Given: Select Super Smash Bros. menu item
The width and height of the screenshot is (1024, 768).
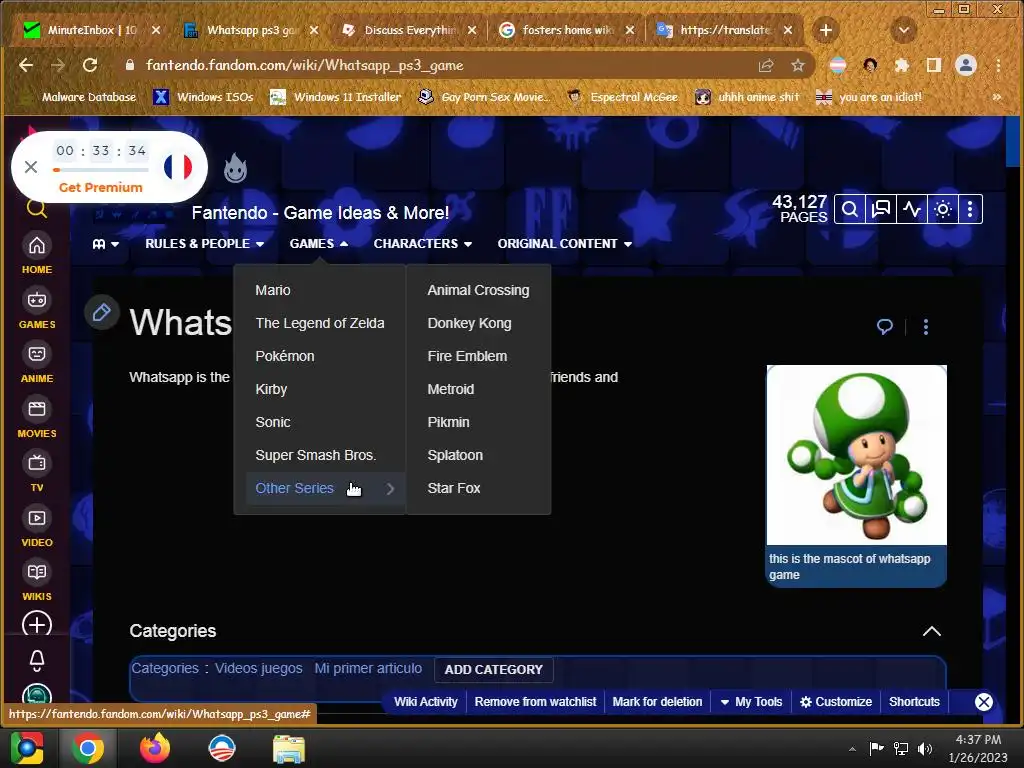Looking at the screenshot, I should (x=315, y=455).
